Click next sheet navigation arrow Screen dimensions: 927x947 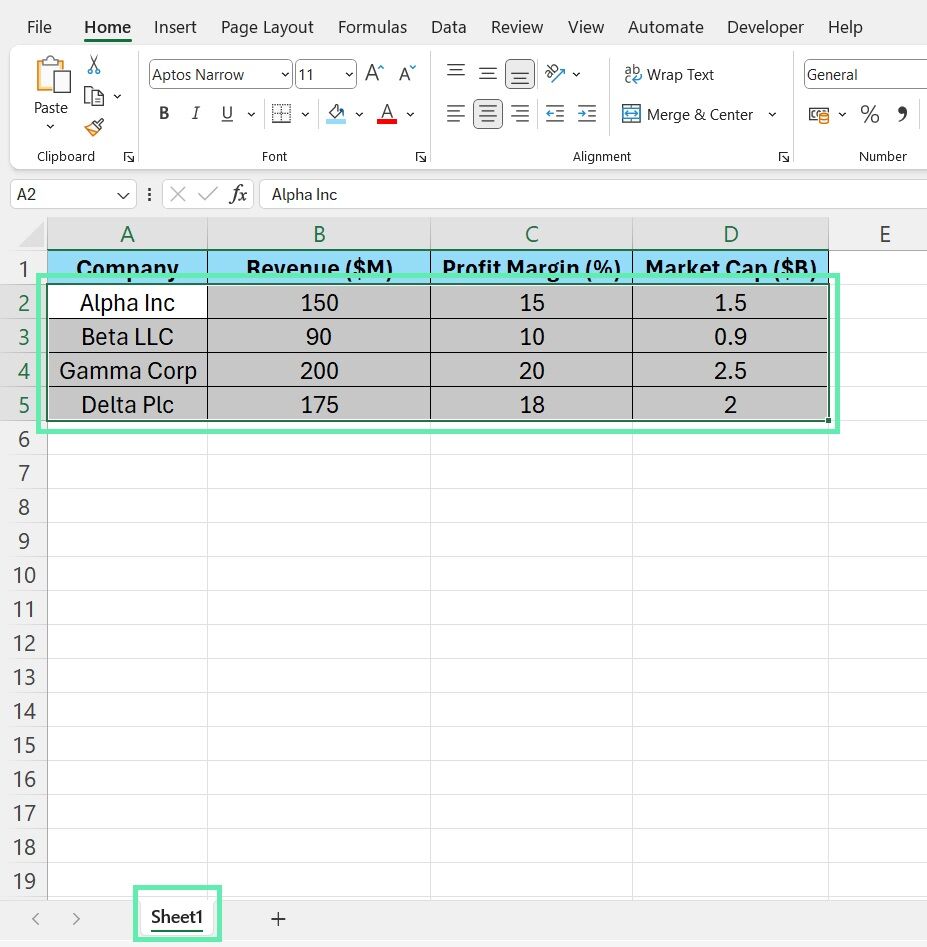tap(76, 919)
